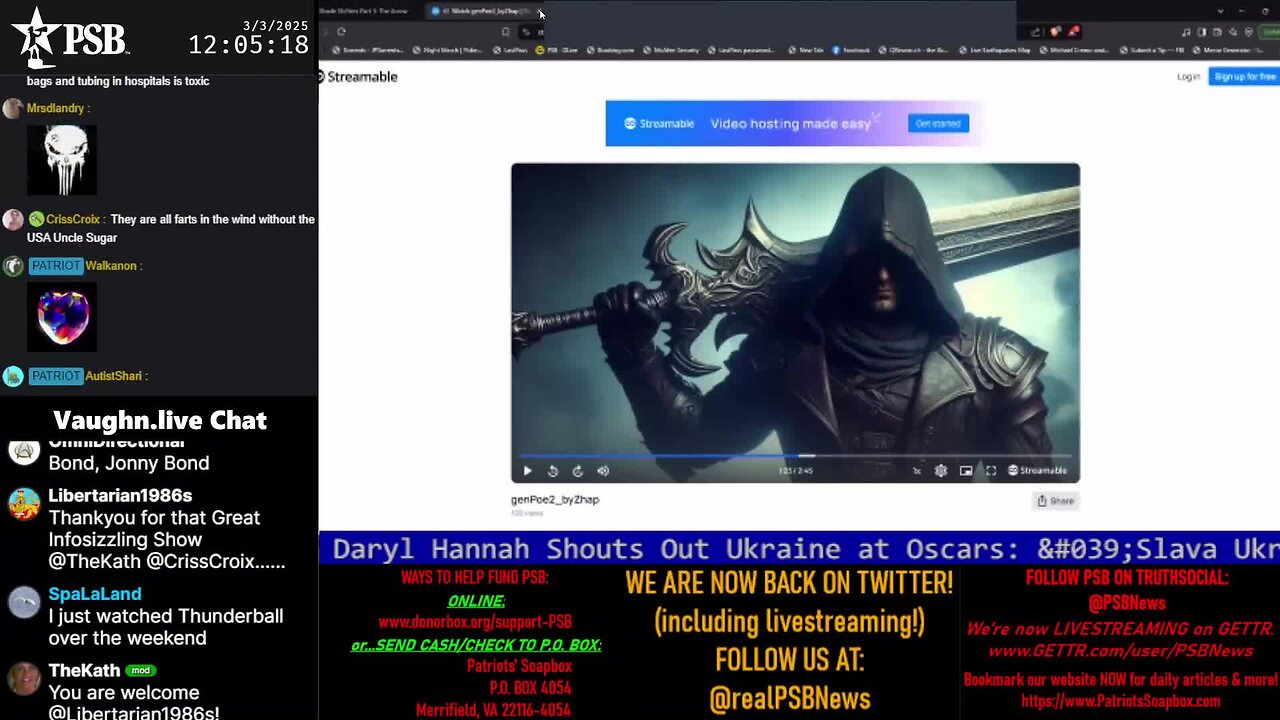Mute the Streamable video volume
1280x720 pixels.
[603, 471]
